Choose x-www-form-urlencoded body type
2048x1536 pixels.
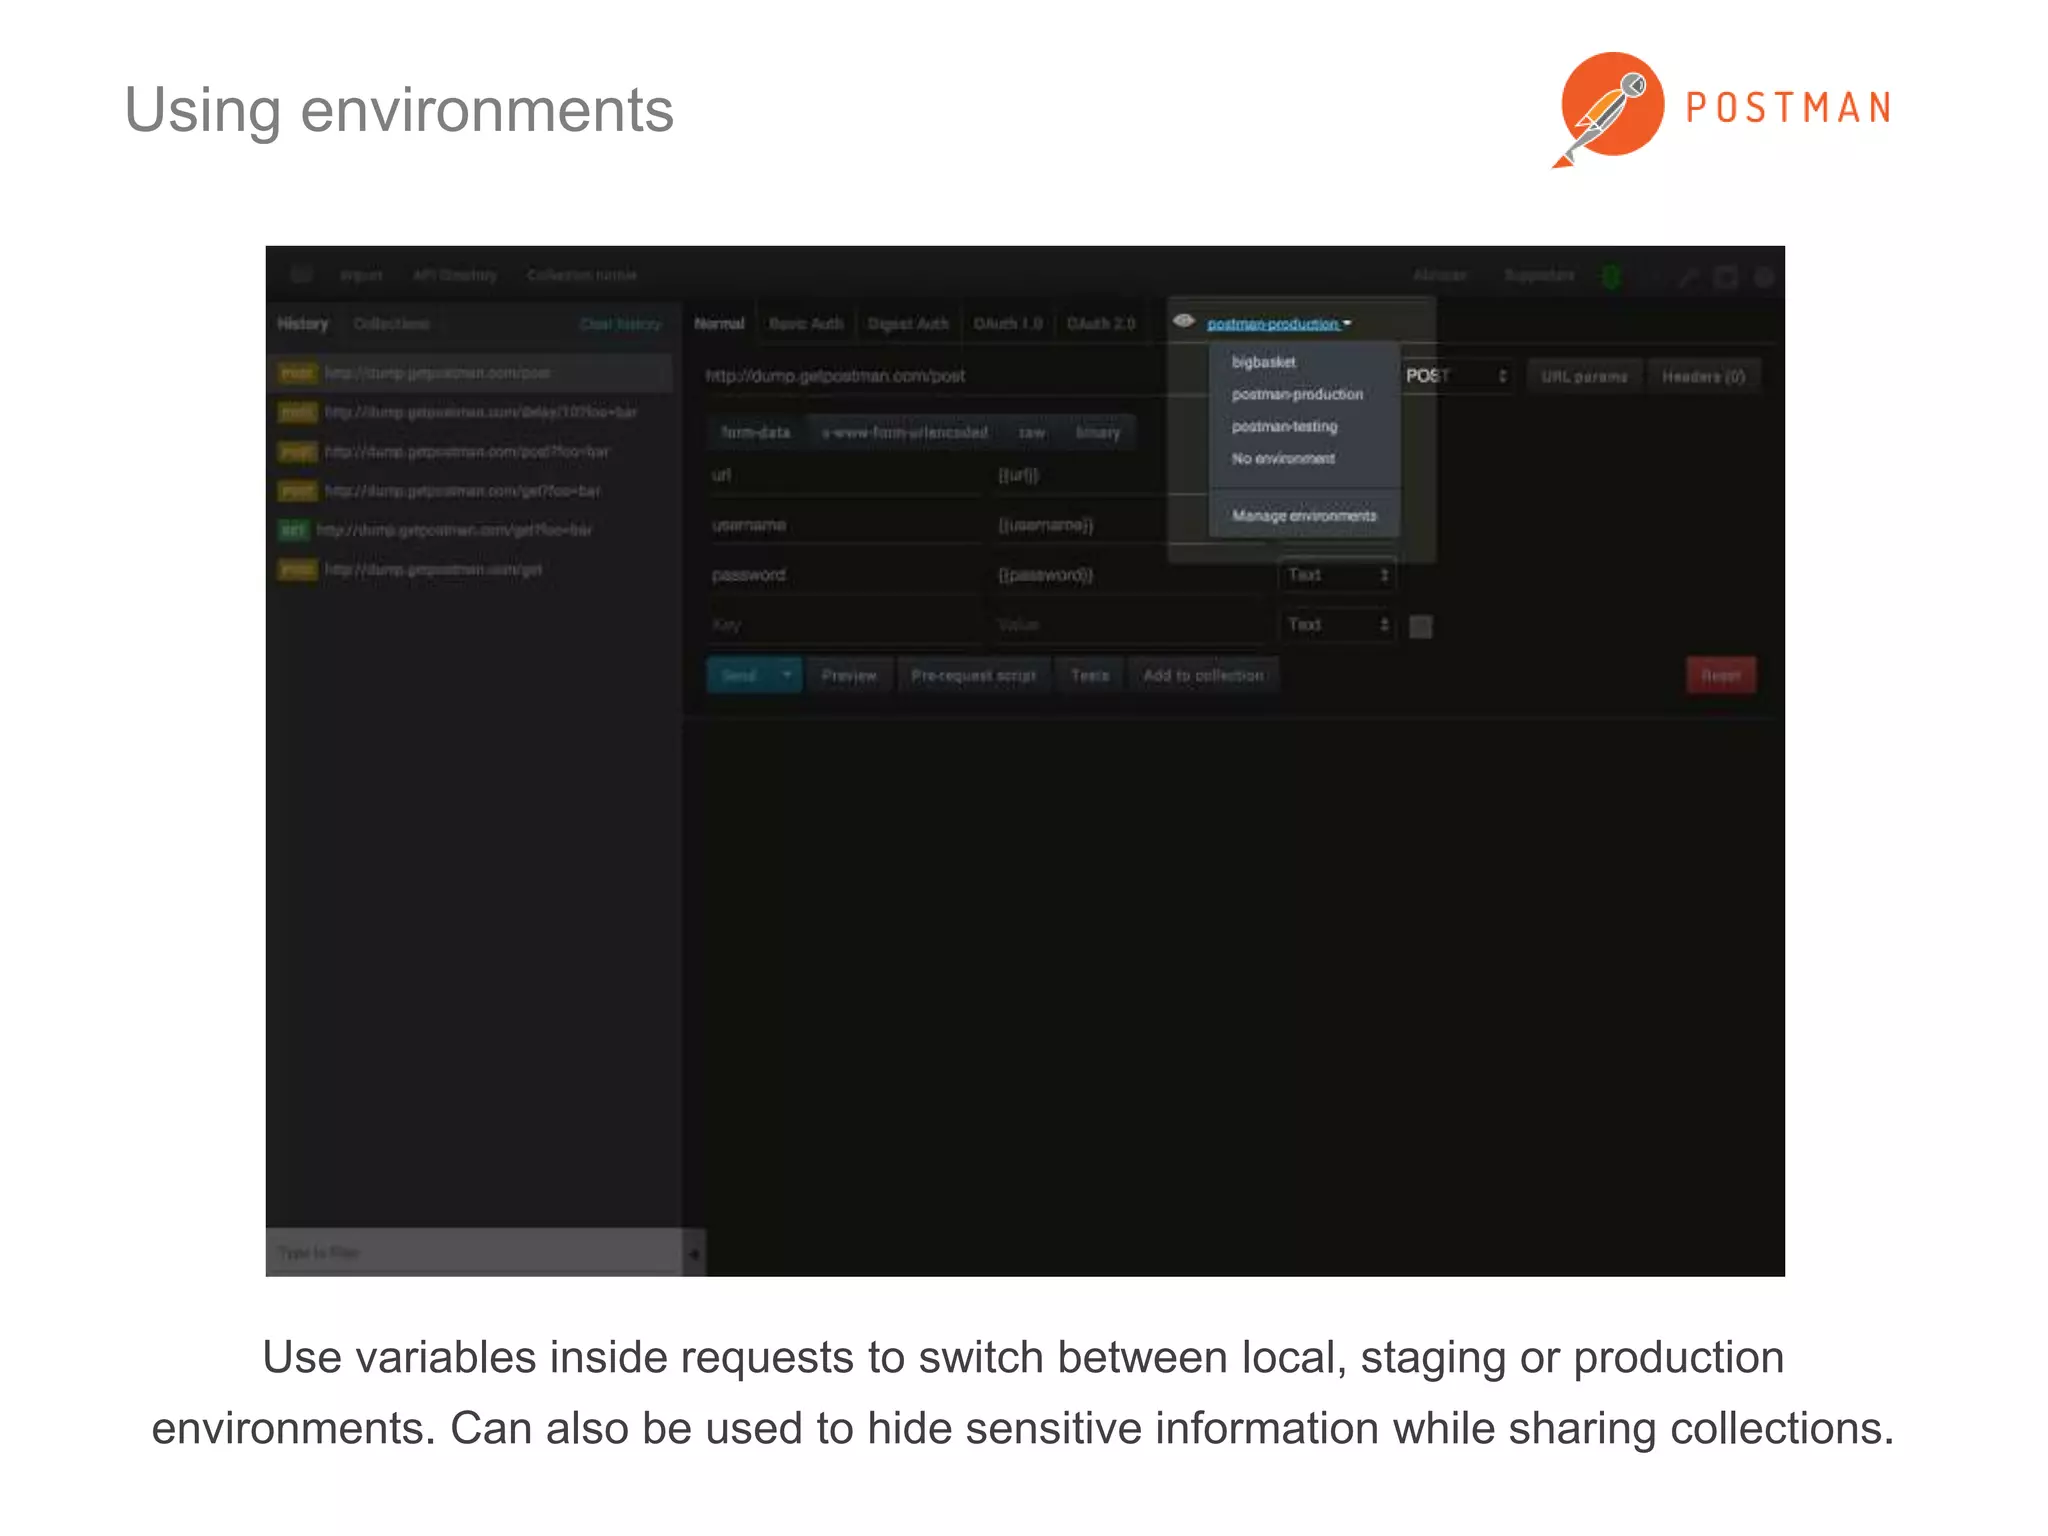904,432
